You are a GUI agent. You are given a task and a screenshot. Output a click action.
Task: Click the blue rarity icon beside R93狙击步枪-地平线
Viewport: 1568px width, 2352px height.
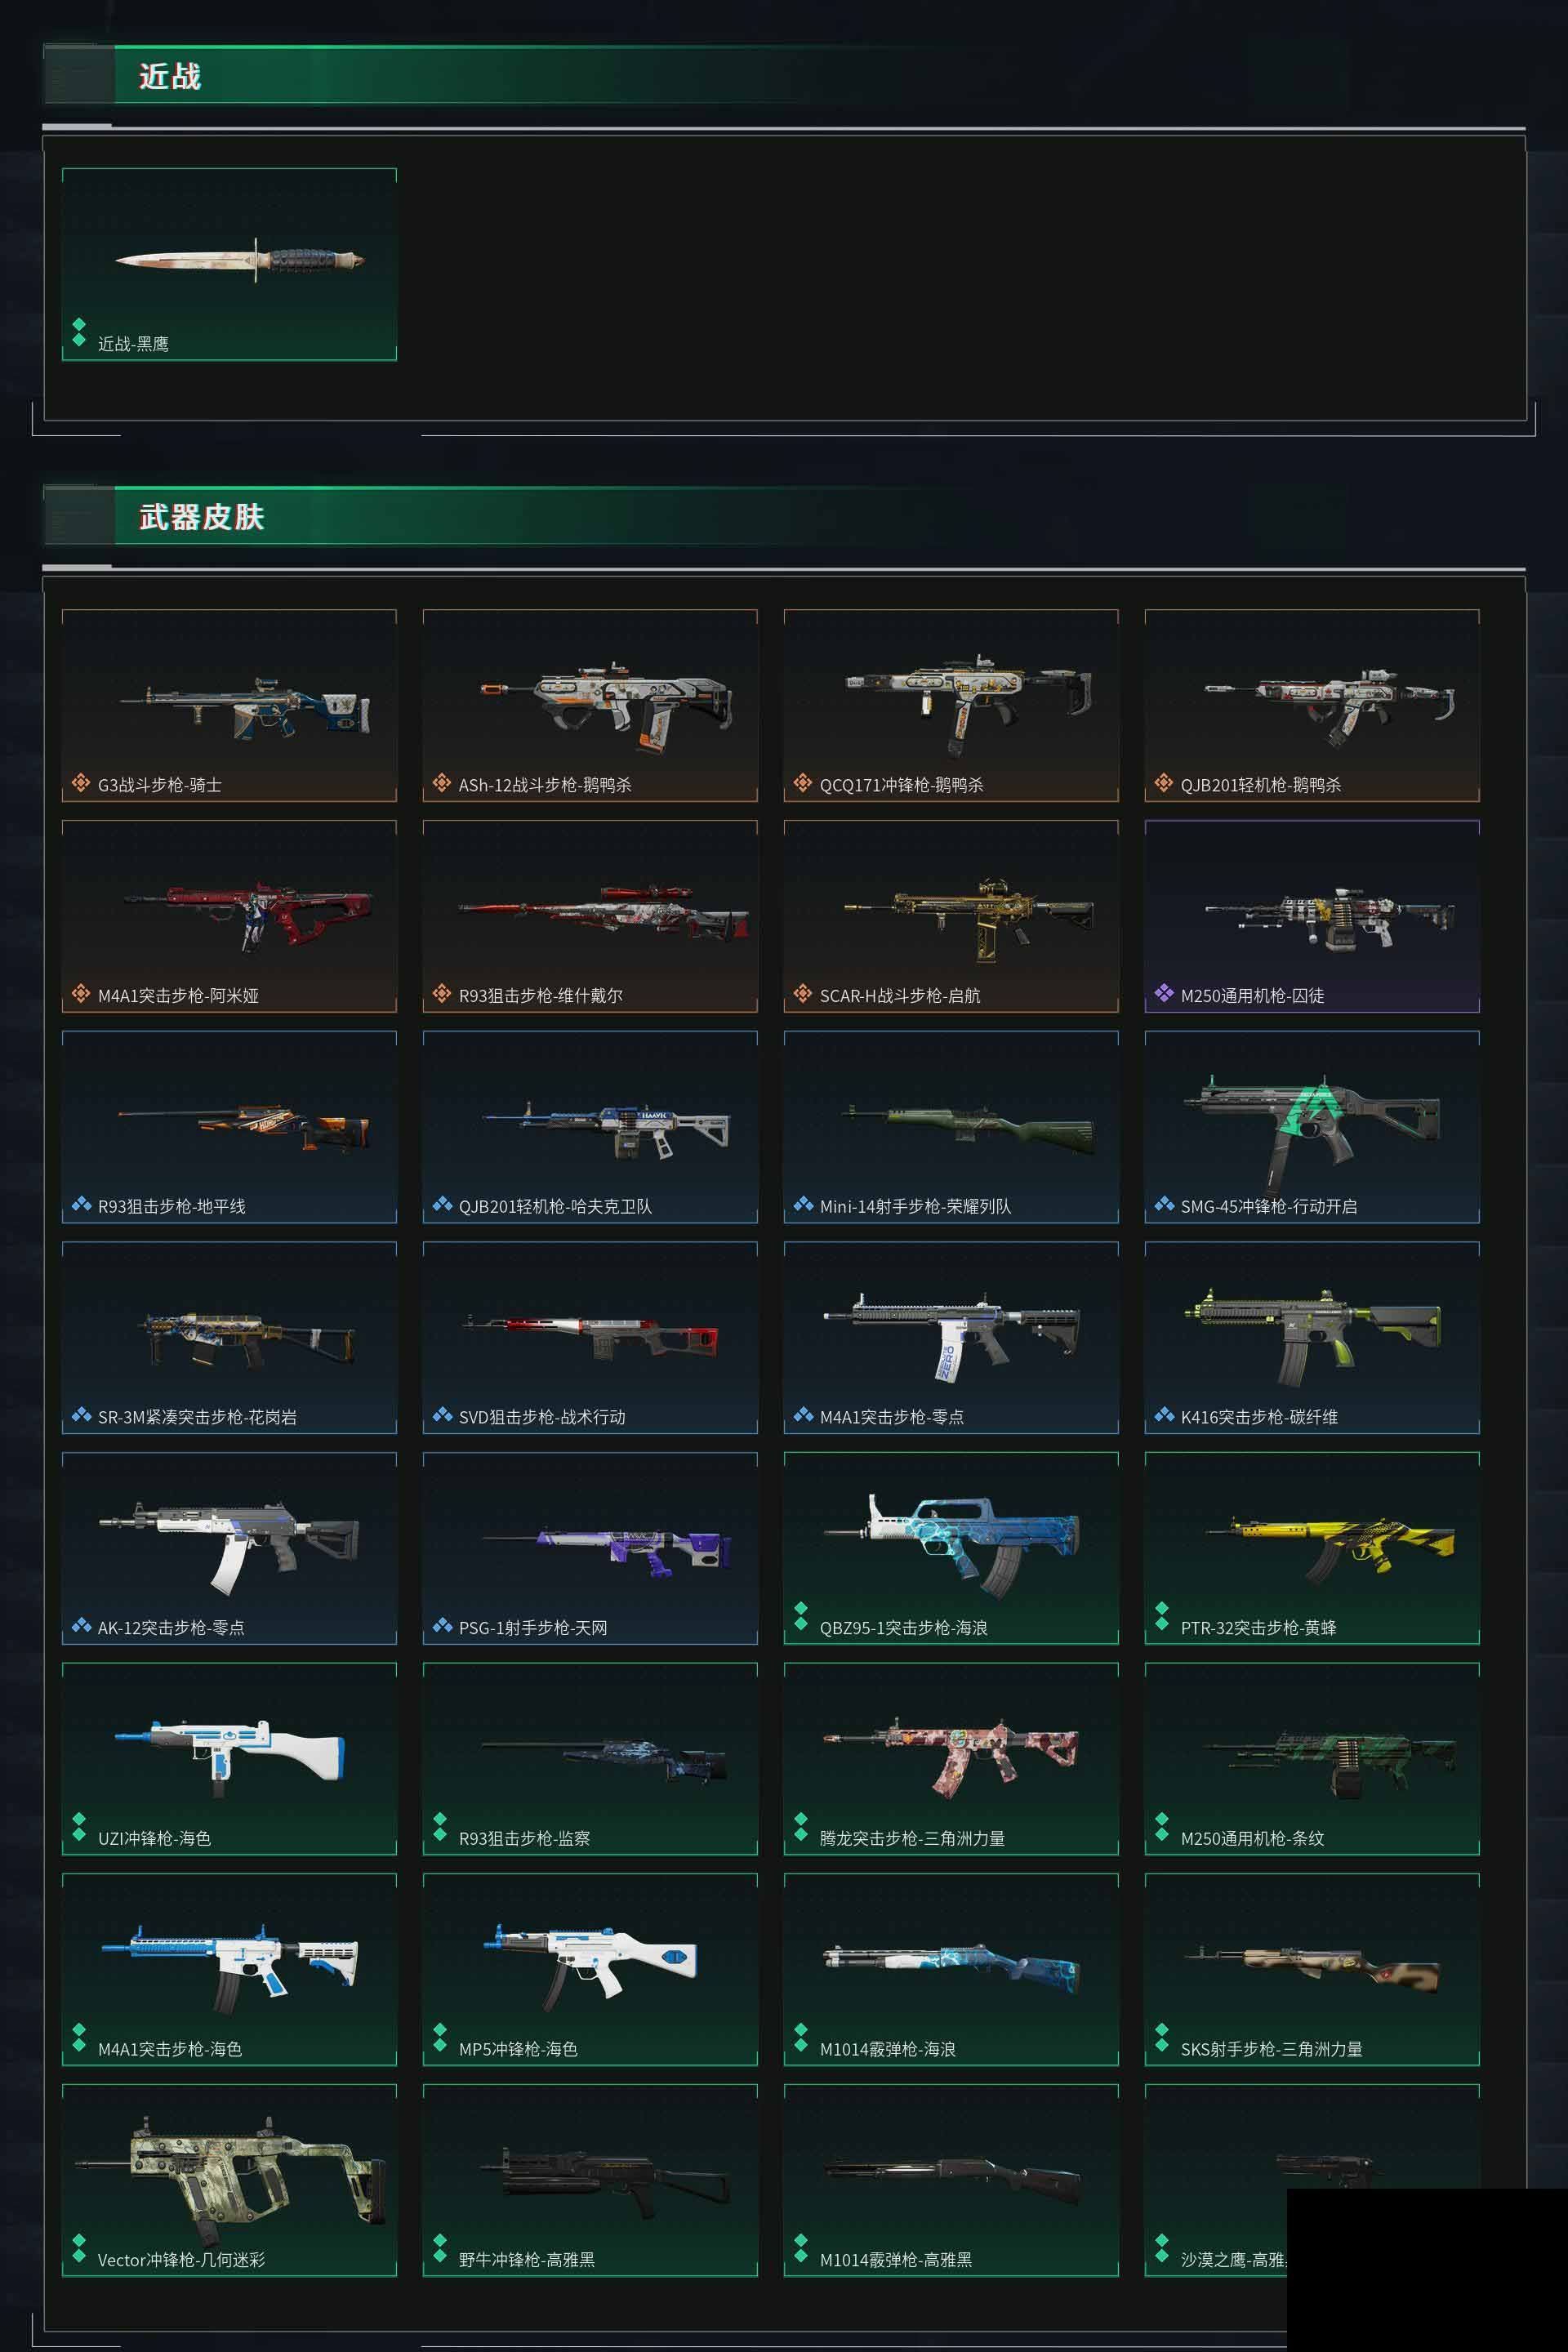tap(81, 1204)
